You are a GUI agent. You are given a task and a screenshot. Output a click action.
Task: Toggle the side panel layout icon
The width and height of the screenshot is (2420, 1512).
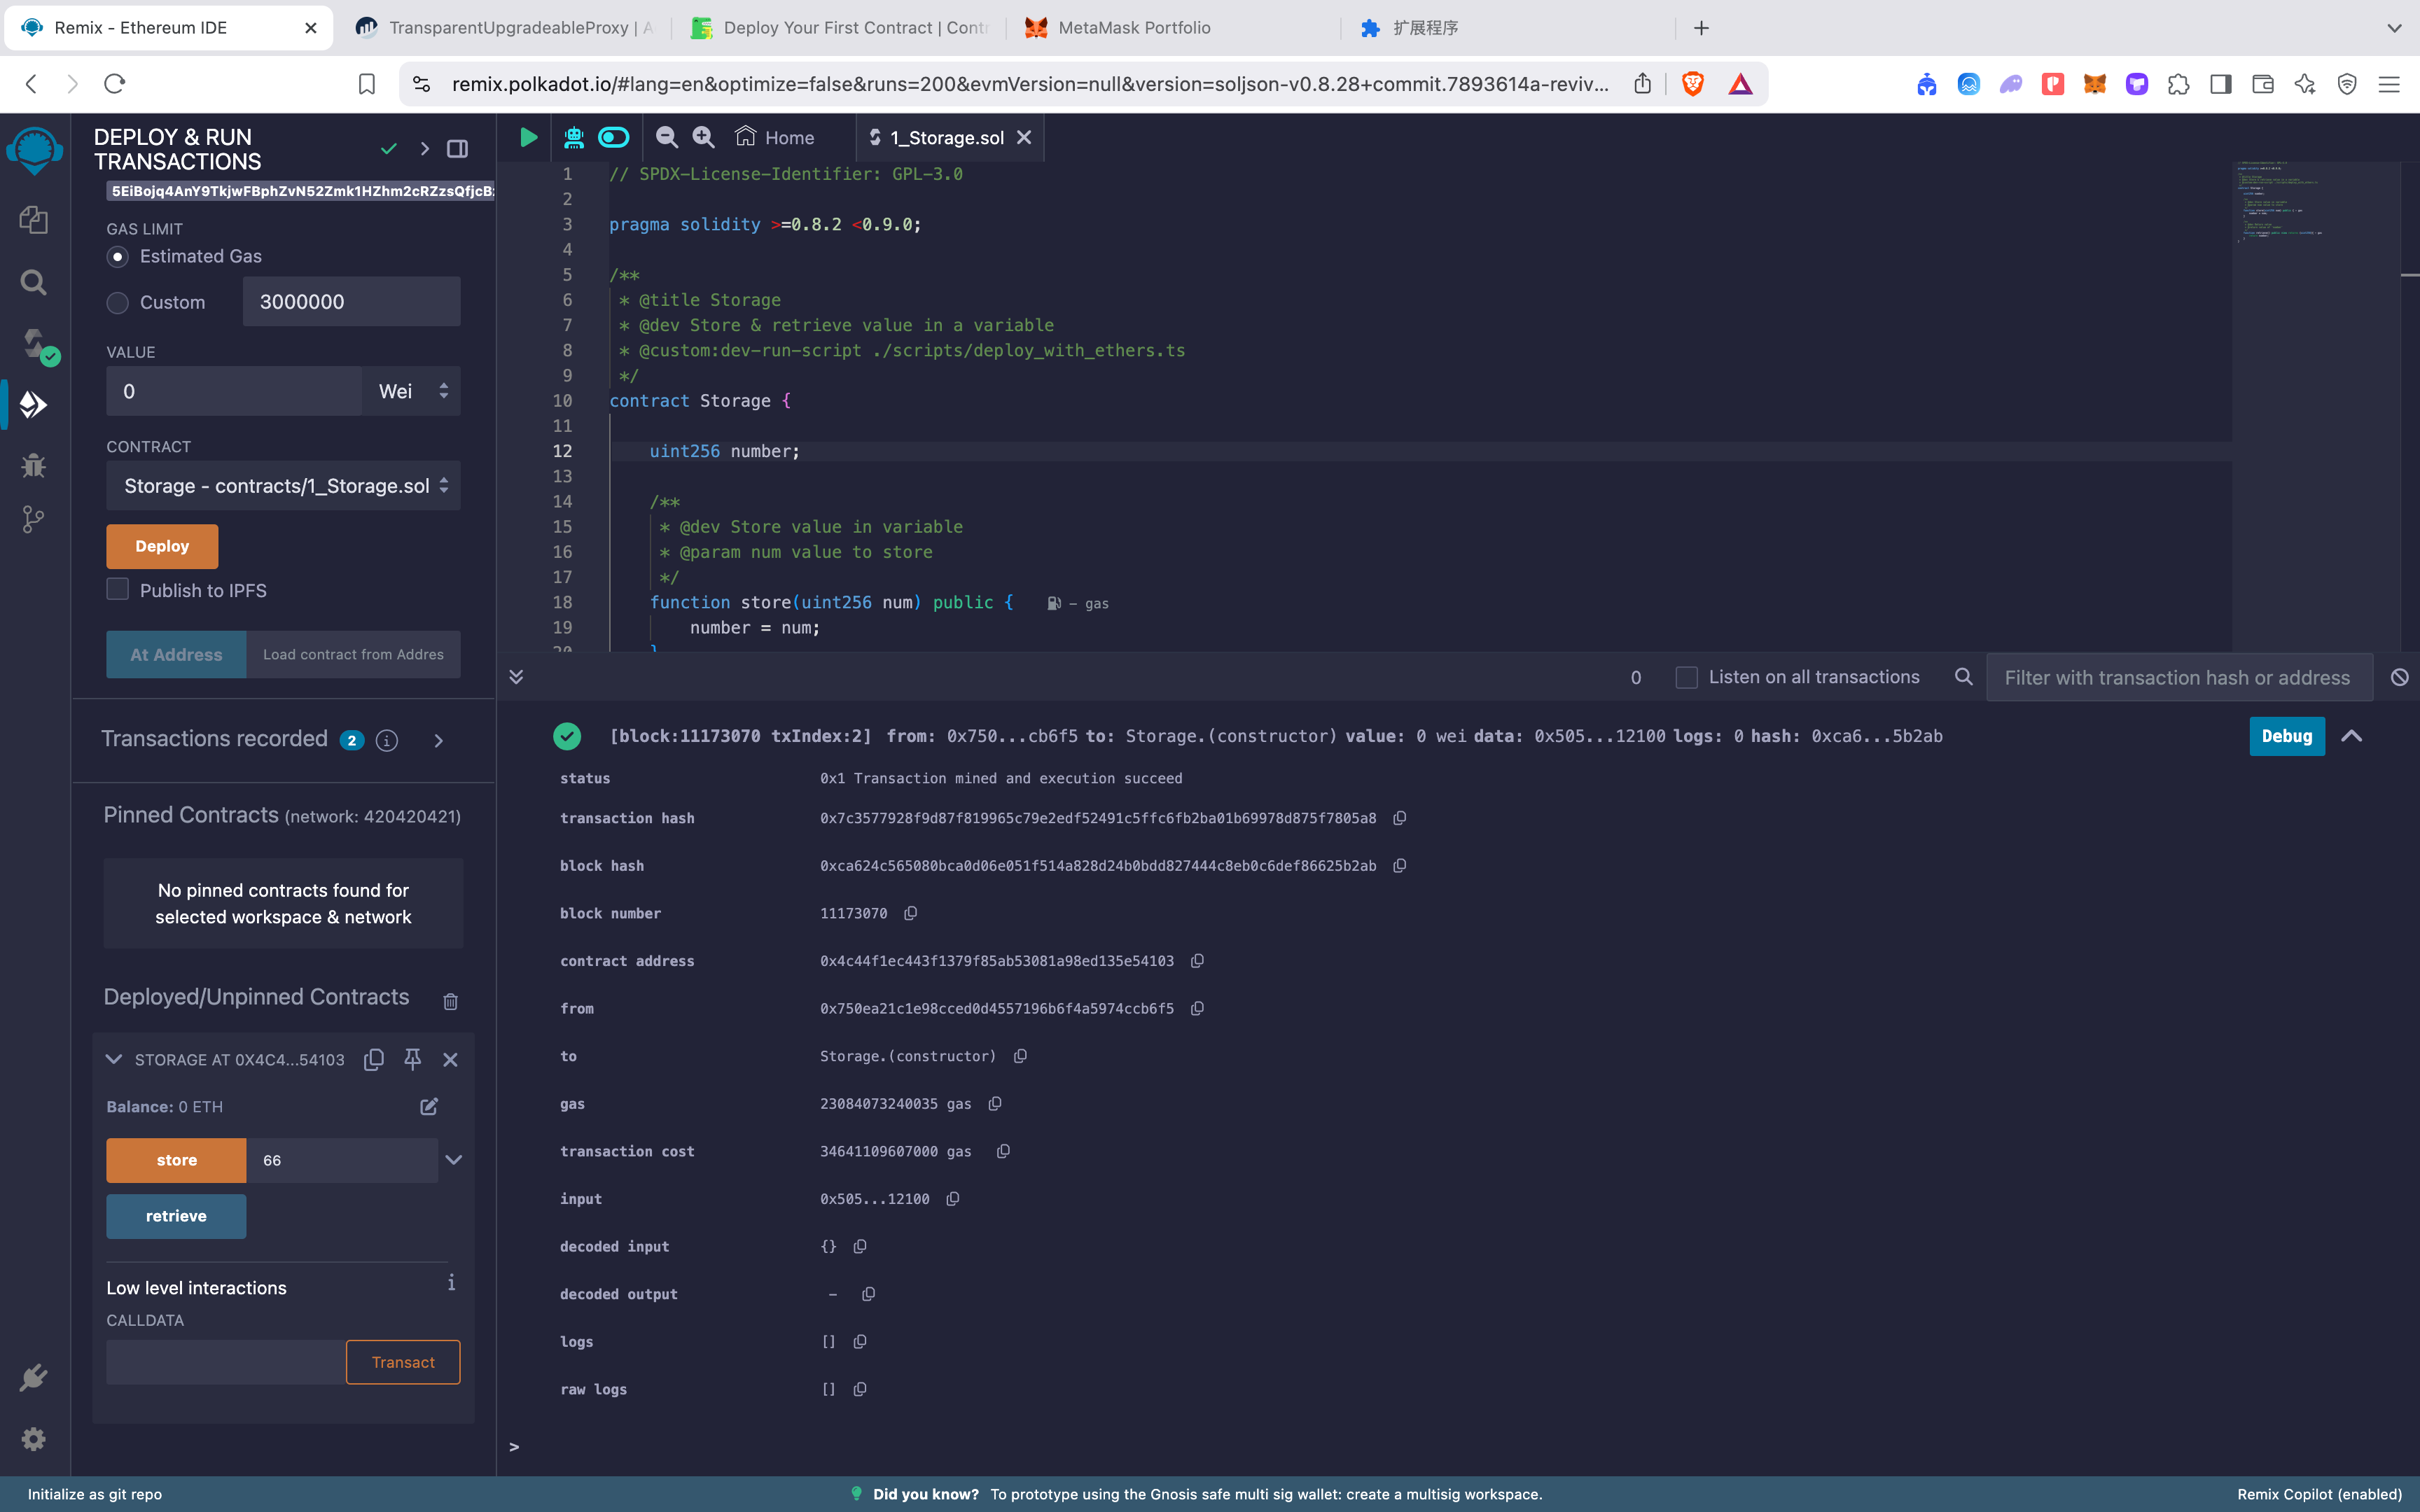tap(457, 149)
